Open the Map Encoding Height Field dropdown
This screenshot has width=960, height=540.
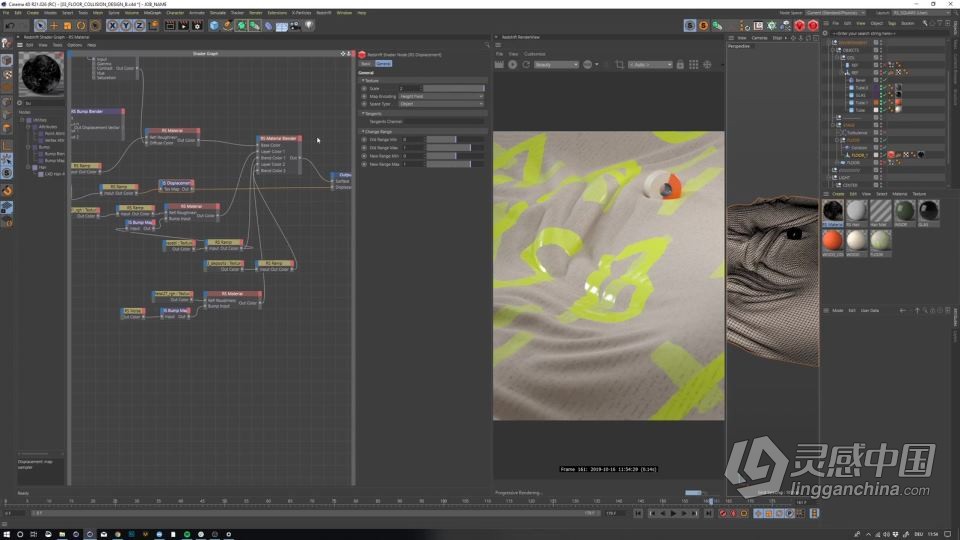click(441, 96)
